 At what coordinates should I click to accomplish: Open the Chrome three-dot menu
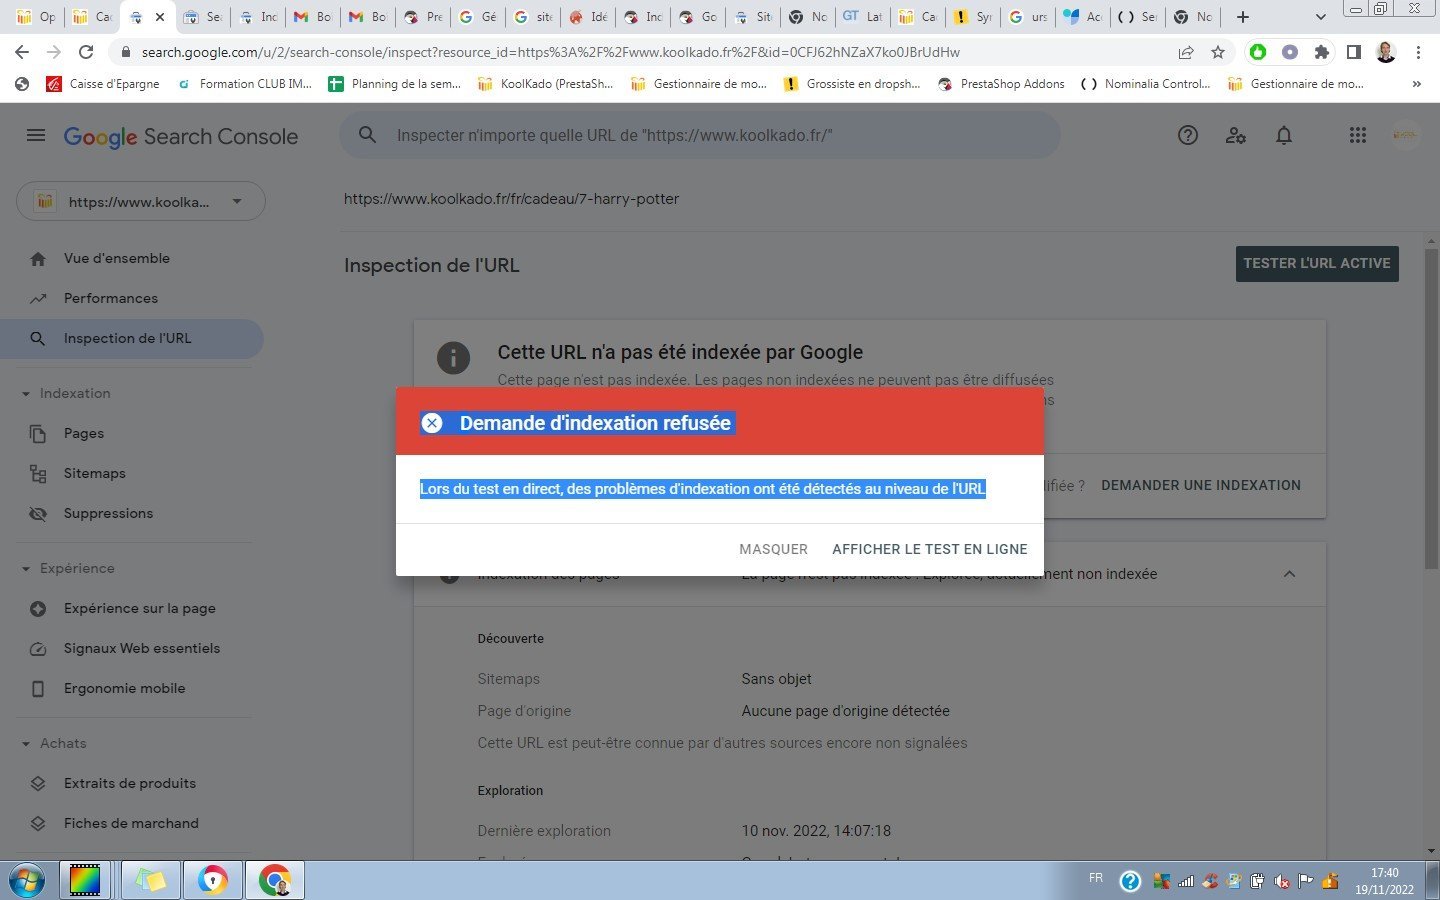coord(1418,52)
